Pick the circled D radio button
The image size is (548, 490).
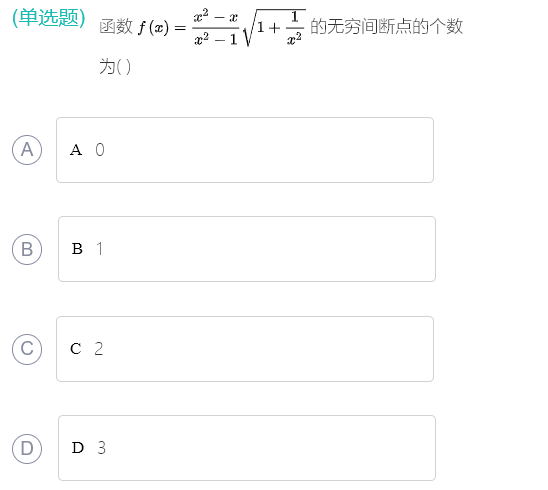click(x=27, y=448)
